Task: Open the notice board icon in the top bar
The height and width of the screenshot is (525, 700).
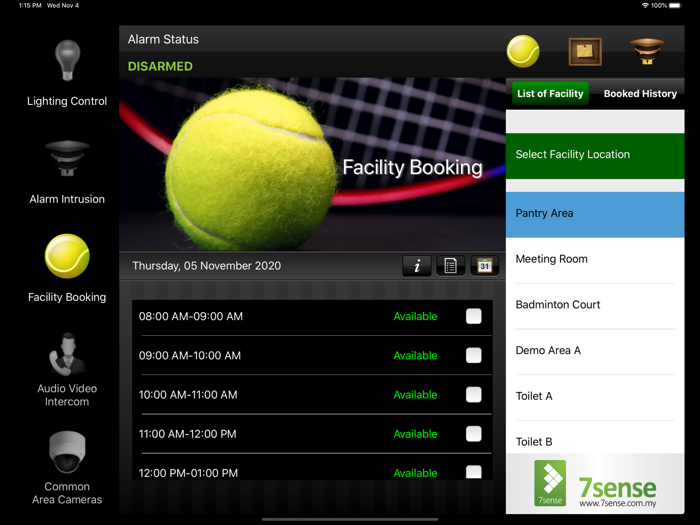Action: pos(585,52)
